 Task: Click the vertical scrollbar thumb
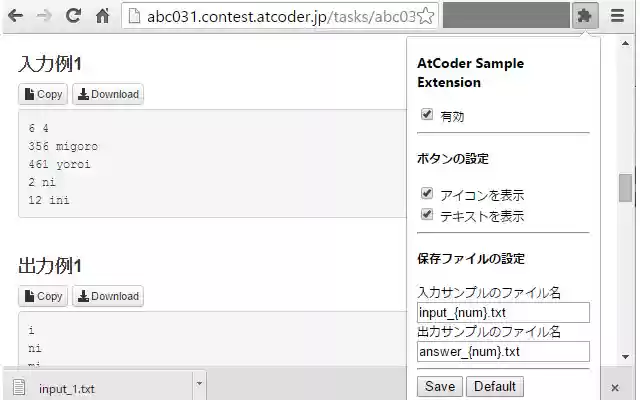tap(625, 188)
